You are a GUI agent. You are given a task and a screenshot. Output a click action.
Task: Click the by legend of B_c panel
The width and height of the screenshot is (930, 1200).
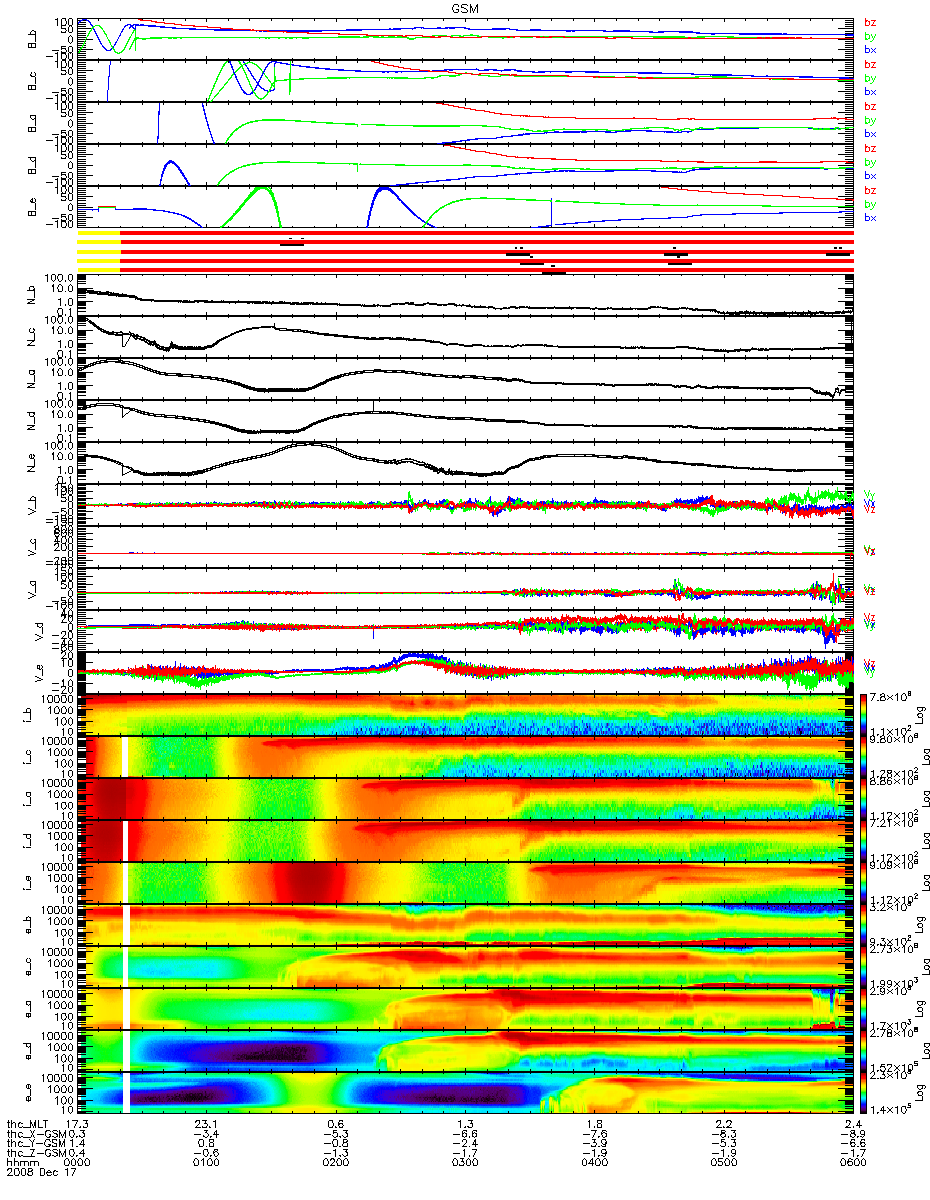(x=869, y=78)
